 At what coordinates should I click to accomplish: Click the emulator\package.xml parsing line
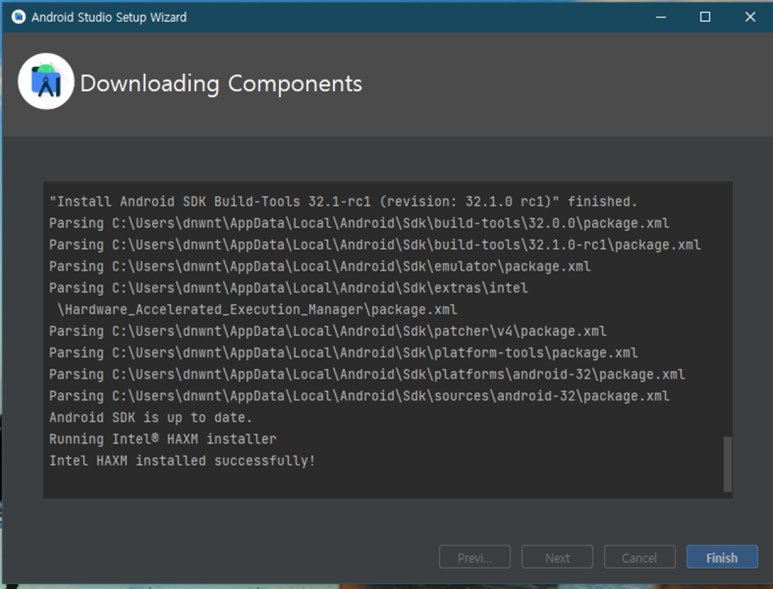coord(320,267)
